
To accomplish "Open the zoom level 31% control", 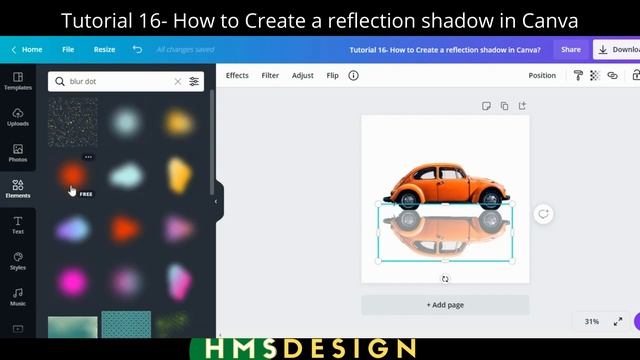I will point(591,322).
